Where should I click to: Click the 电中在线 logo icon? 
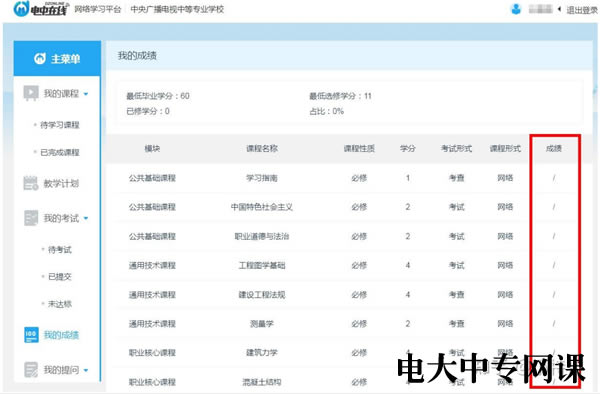point(21,9)
